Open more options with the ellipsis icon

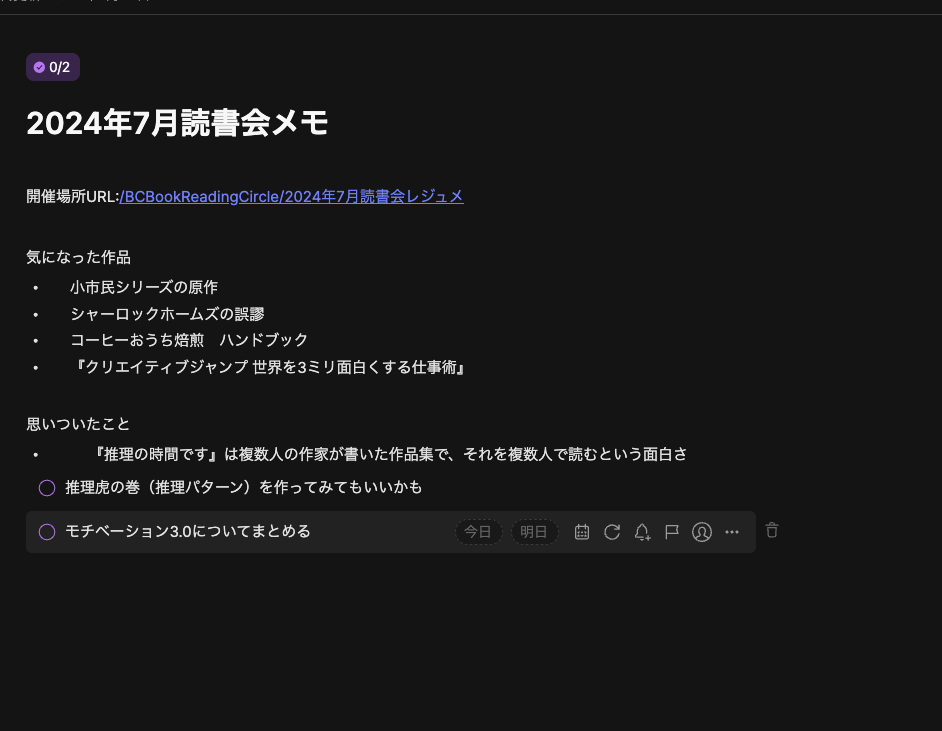(732, 532)
